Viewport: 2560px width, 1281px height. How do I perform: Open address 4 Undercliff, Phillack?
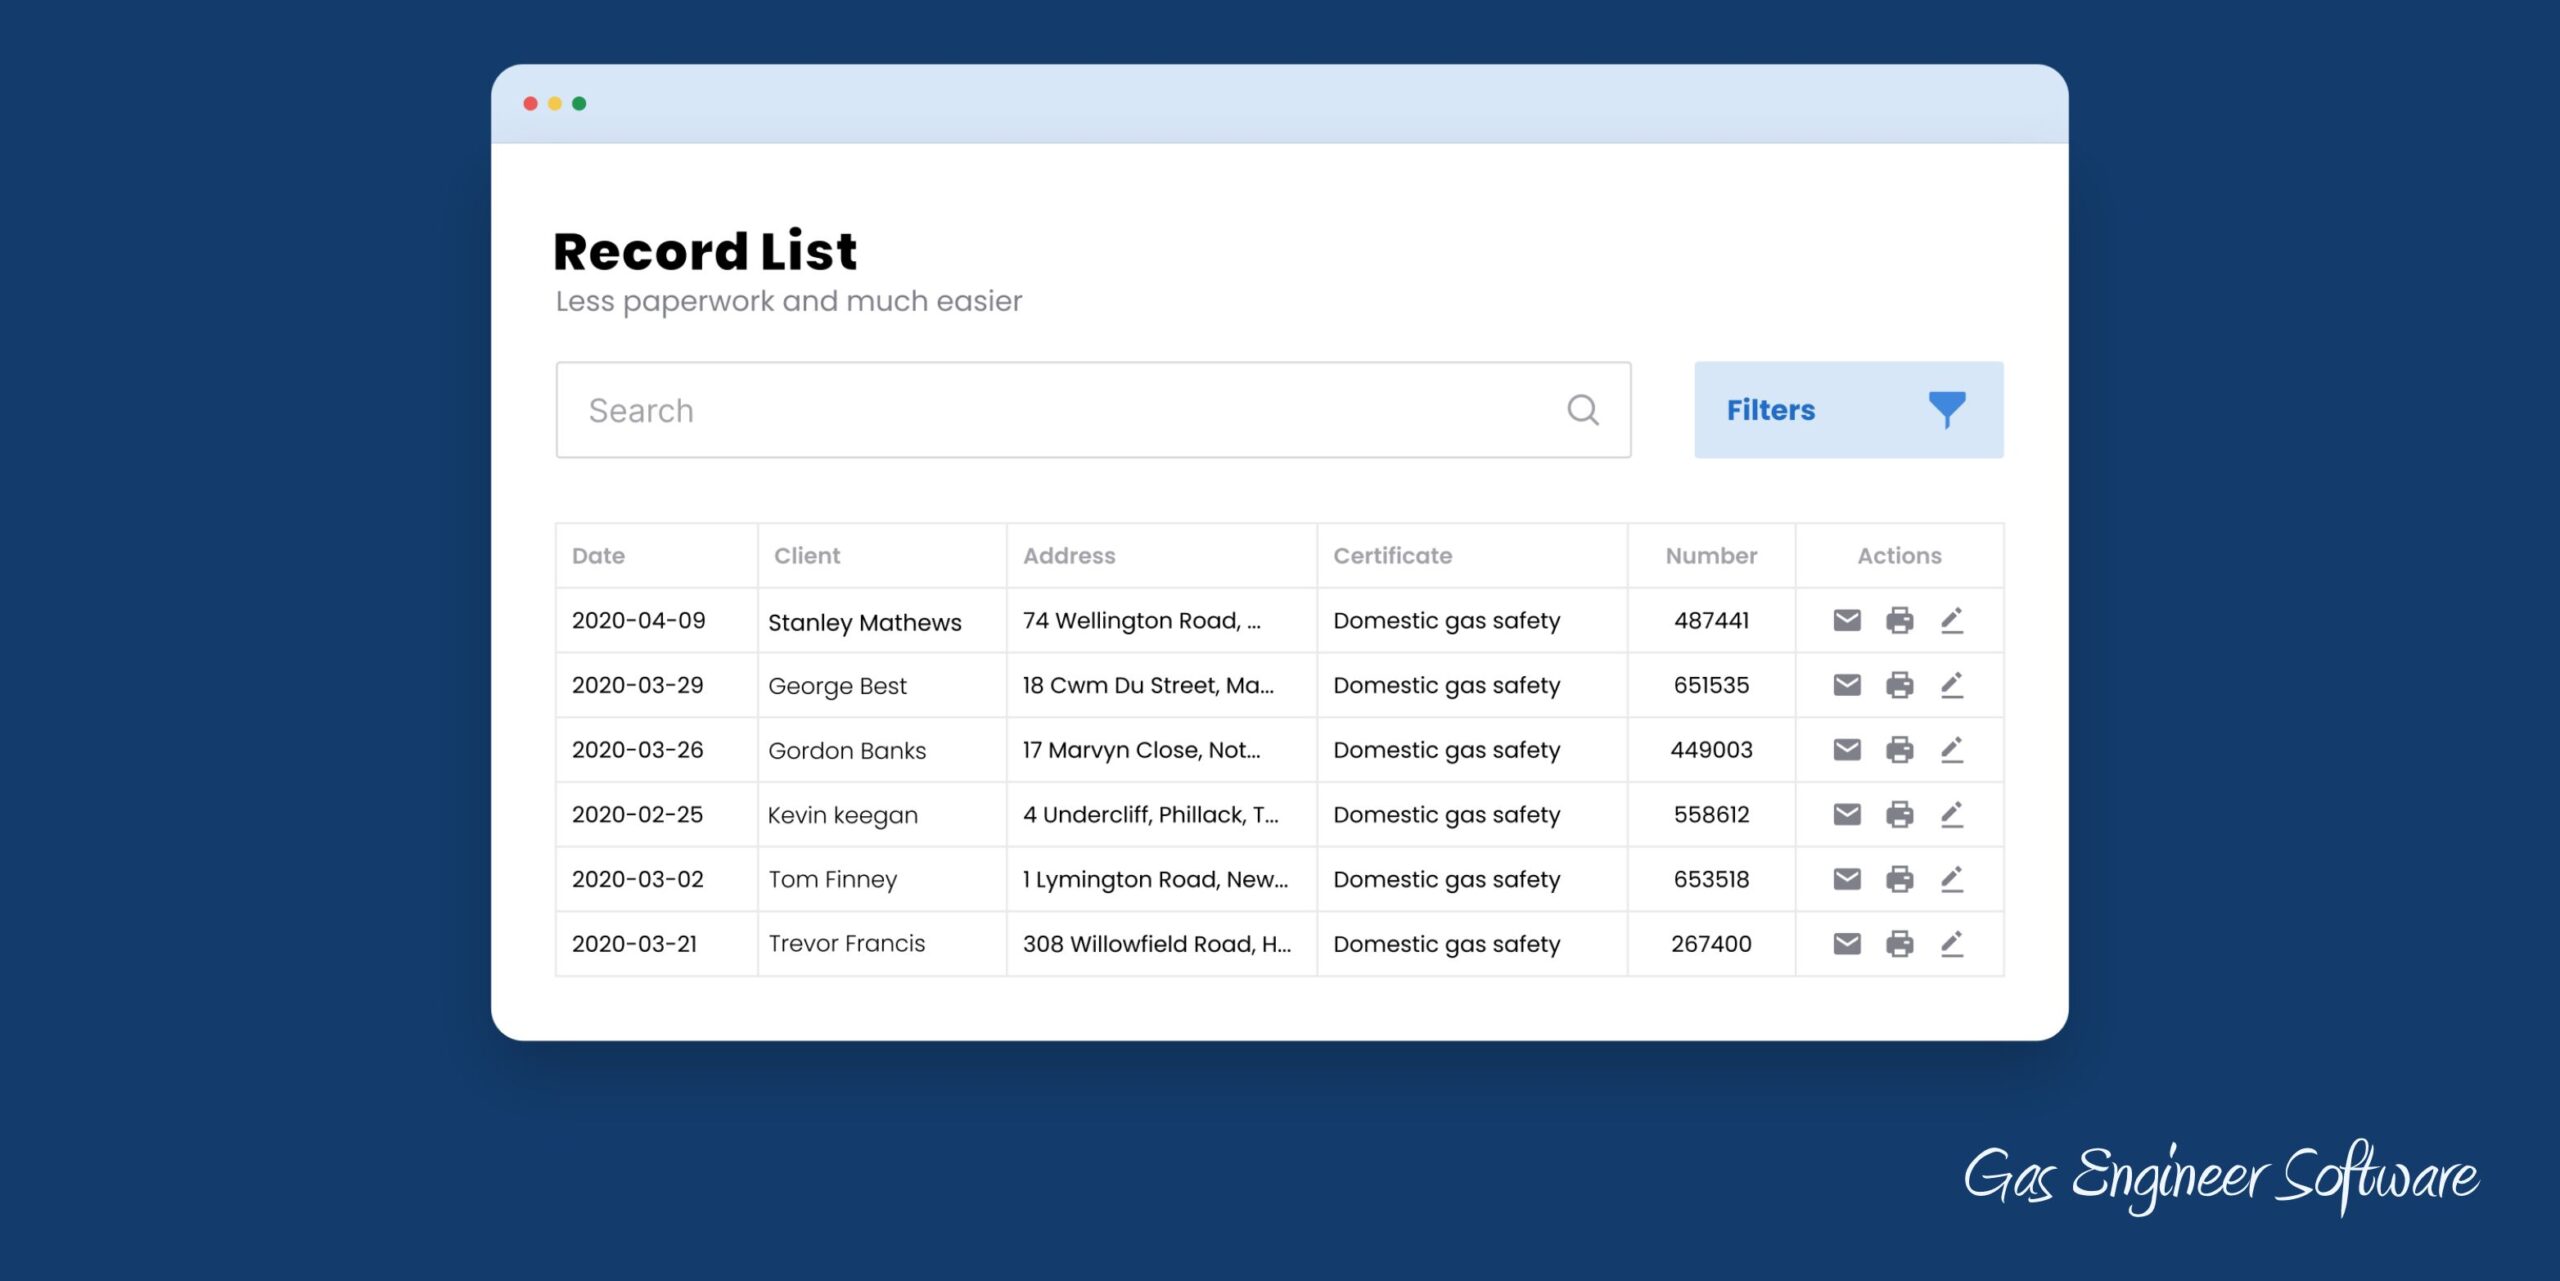[1150, 815]
